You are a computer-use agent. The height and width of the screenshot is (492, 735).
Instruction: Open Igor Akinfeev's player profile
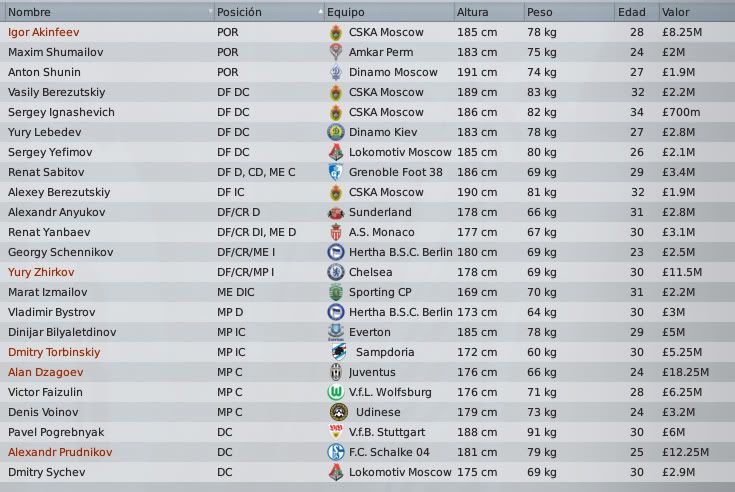(42, 32)
